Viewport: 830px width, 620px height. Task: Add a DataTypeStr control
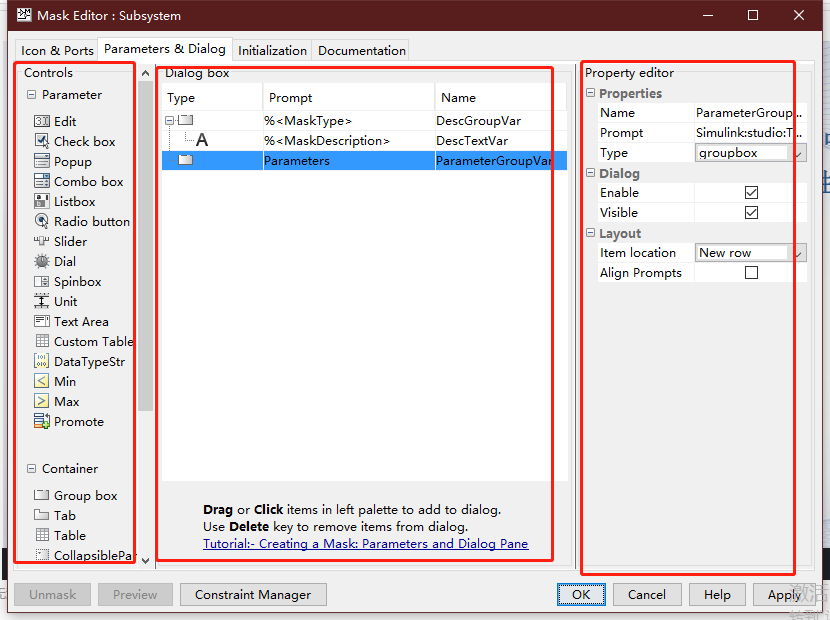(79, 362)
